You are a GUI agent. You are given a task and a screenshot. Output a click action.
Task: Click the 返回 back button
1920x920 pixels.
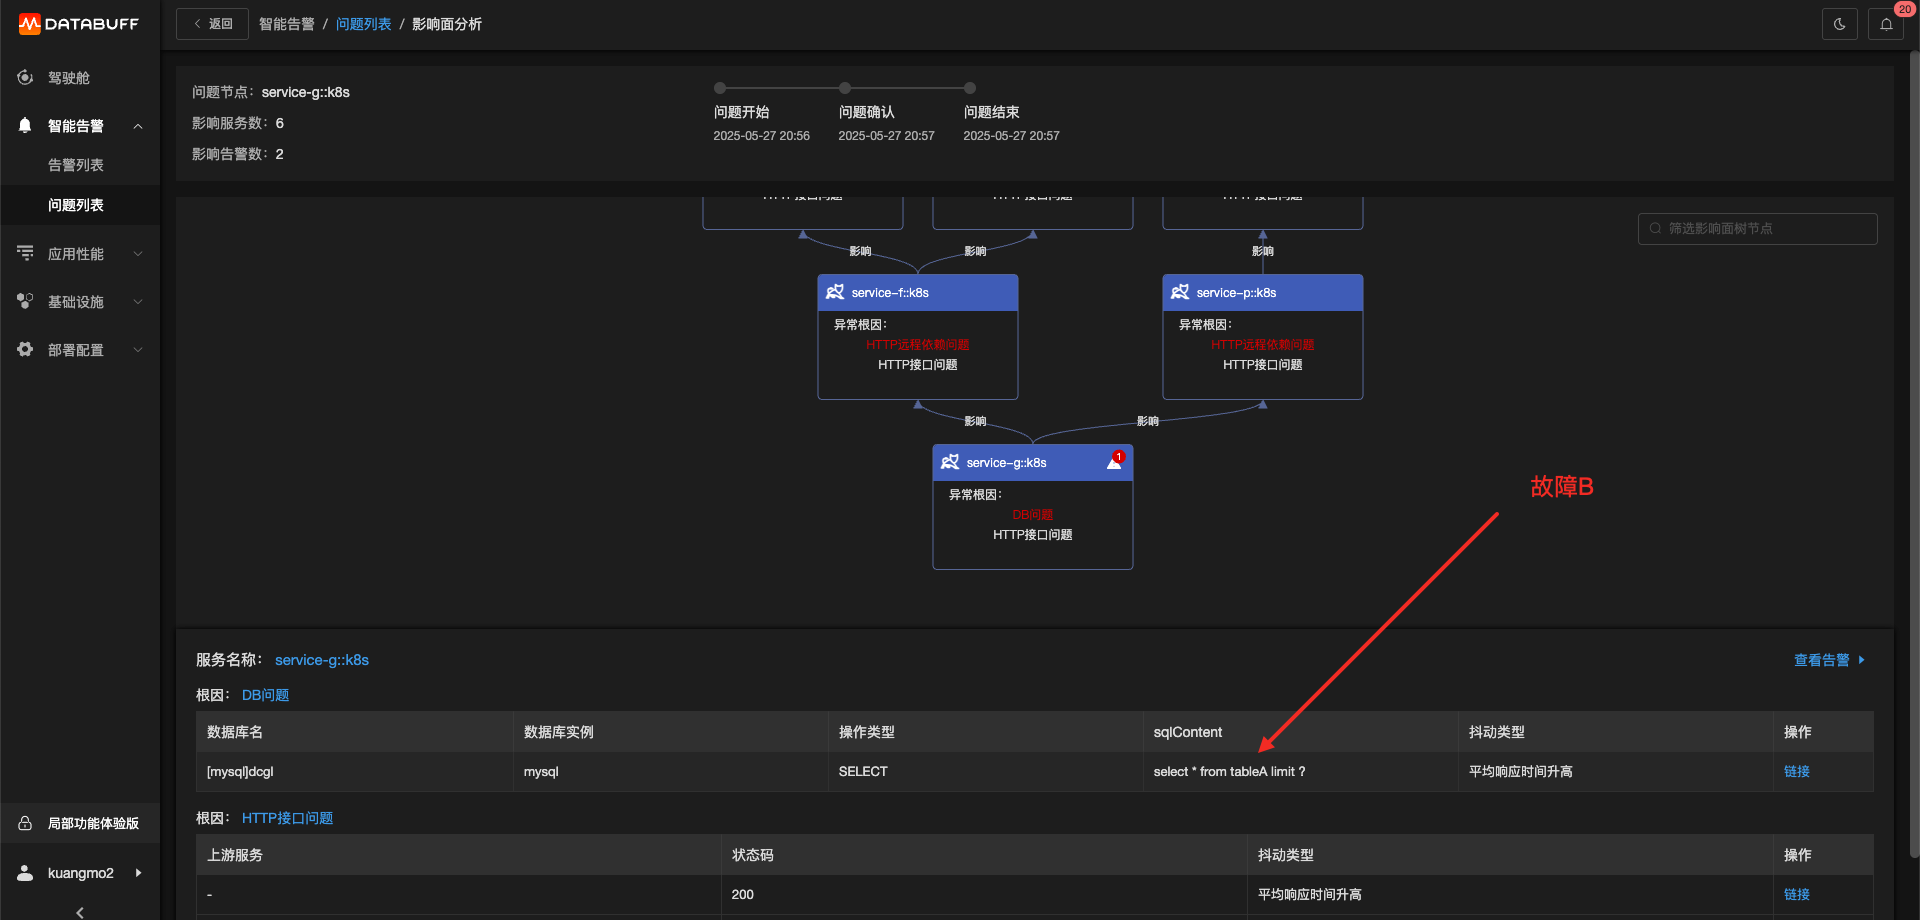(x=212, y=24)
